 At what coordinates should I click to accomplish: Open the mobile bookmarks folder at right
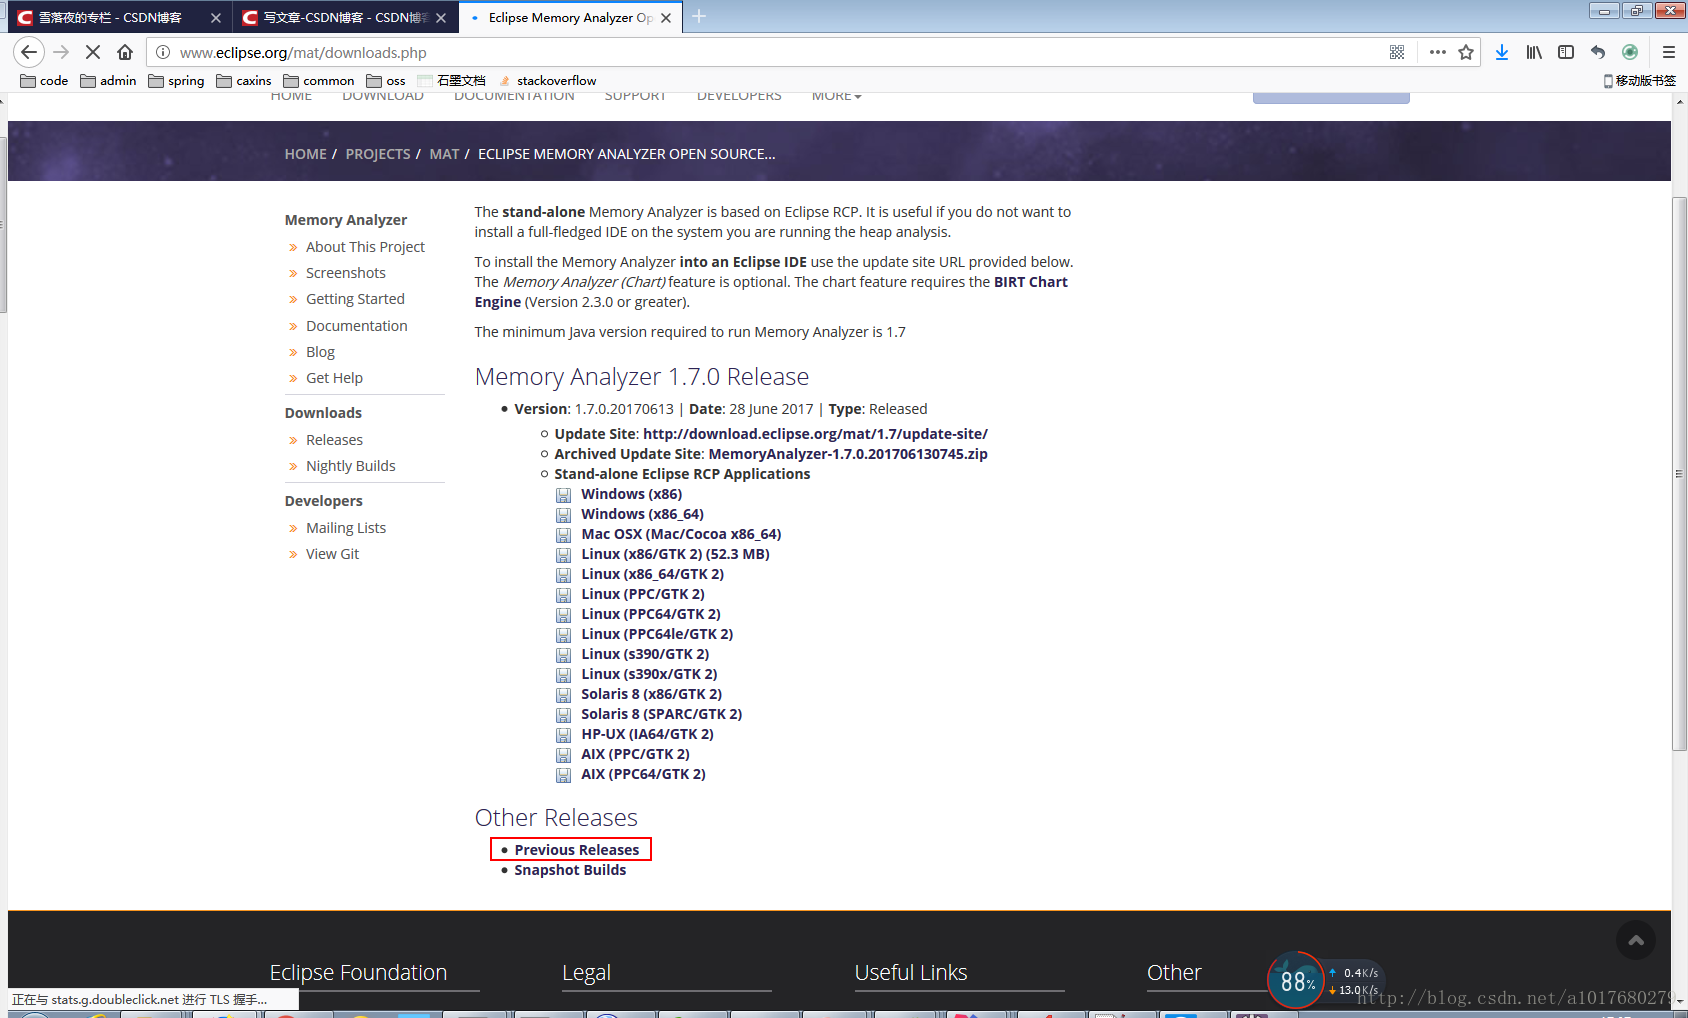[1640, 81]
